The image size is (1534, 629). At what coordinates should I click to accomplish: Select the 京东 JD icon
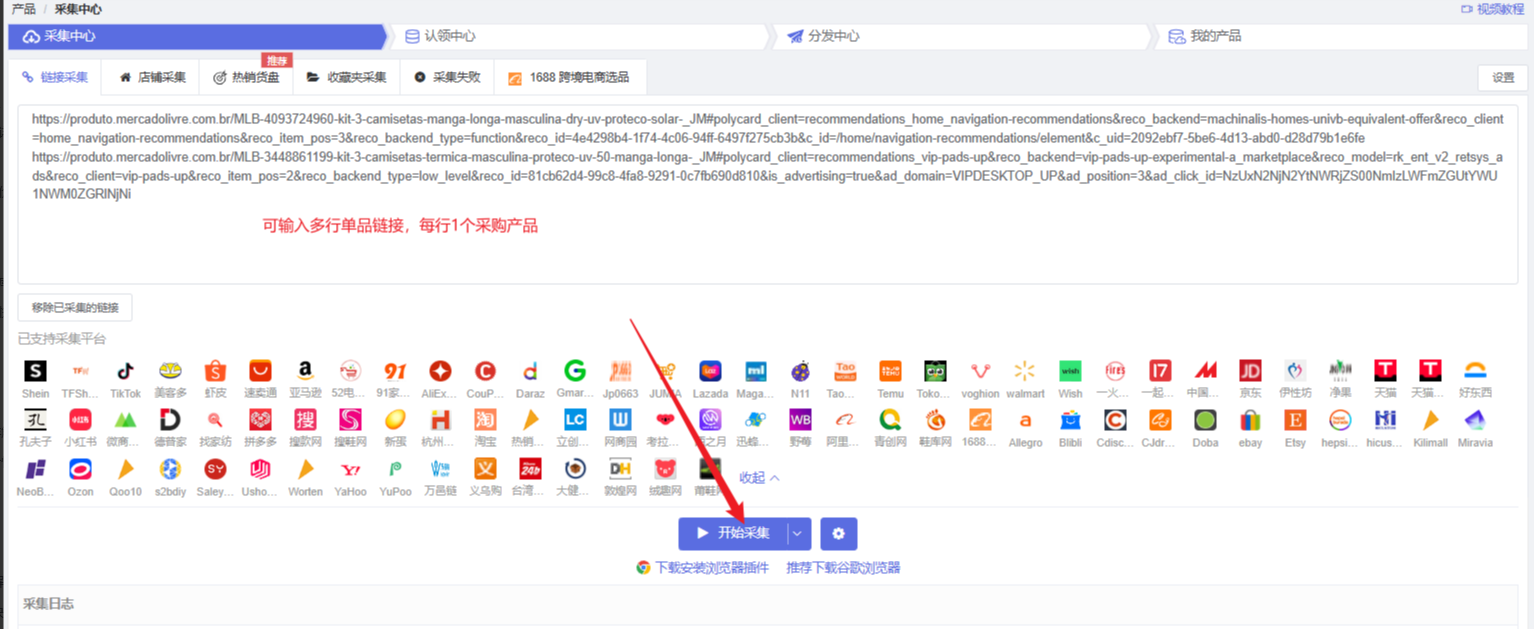[1250, 371]
